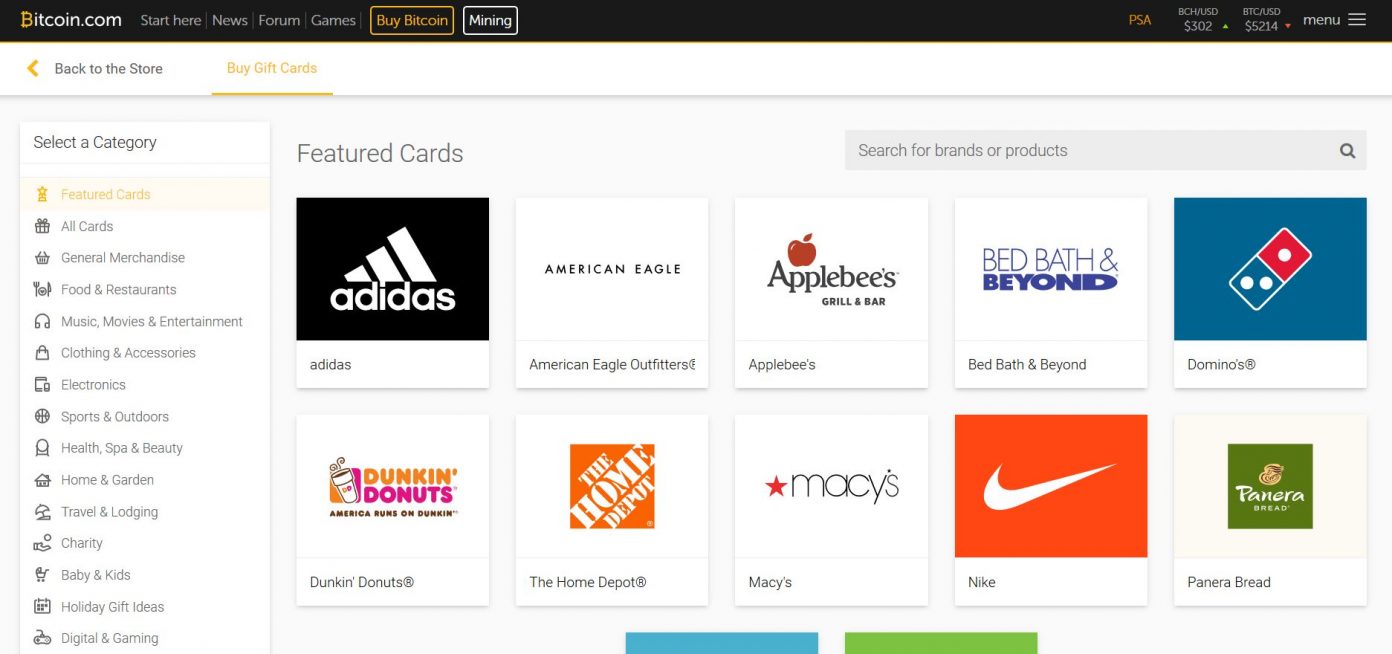Click the BCH/USD price ticker
The height and width of the screenshot is (654, 1392).
(1203, 20)
